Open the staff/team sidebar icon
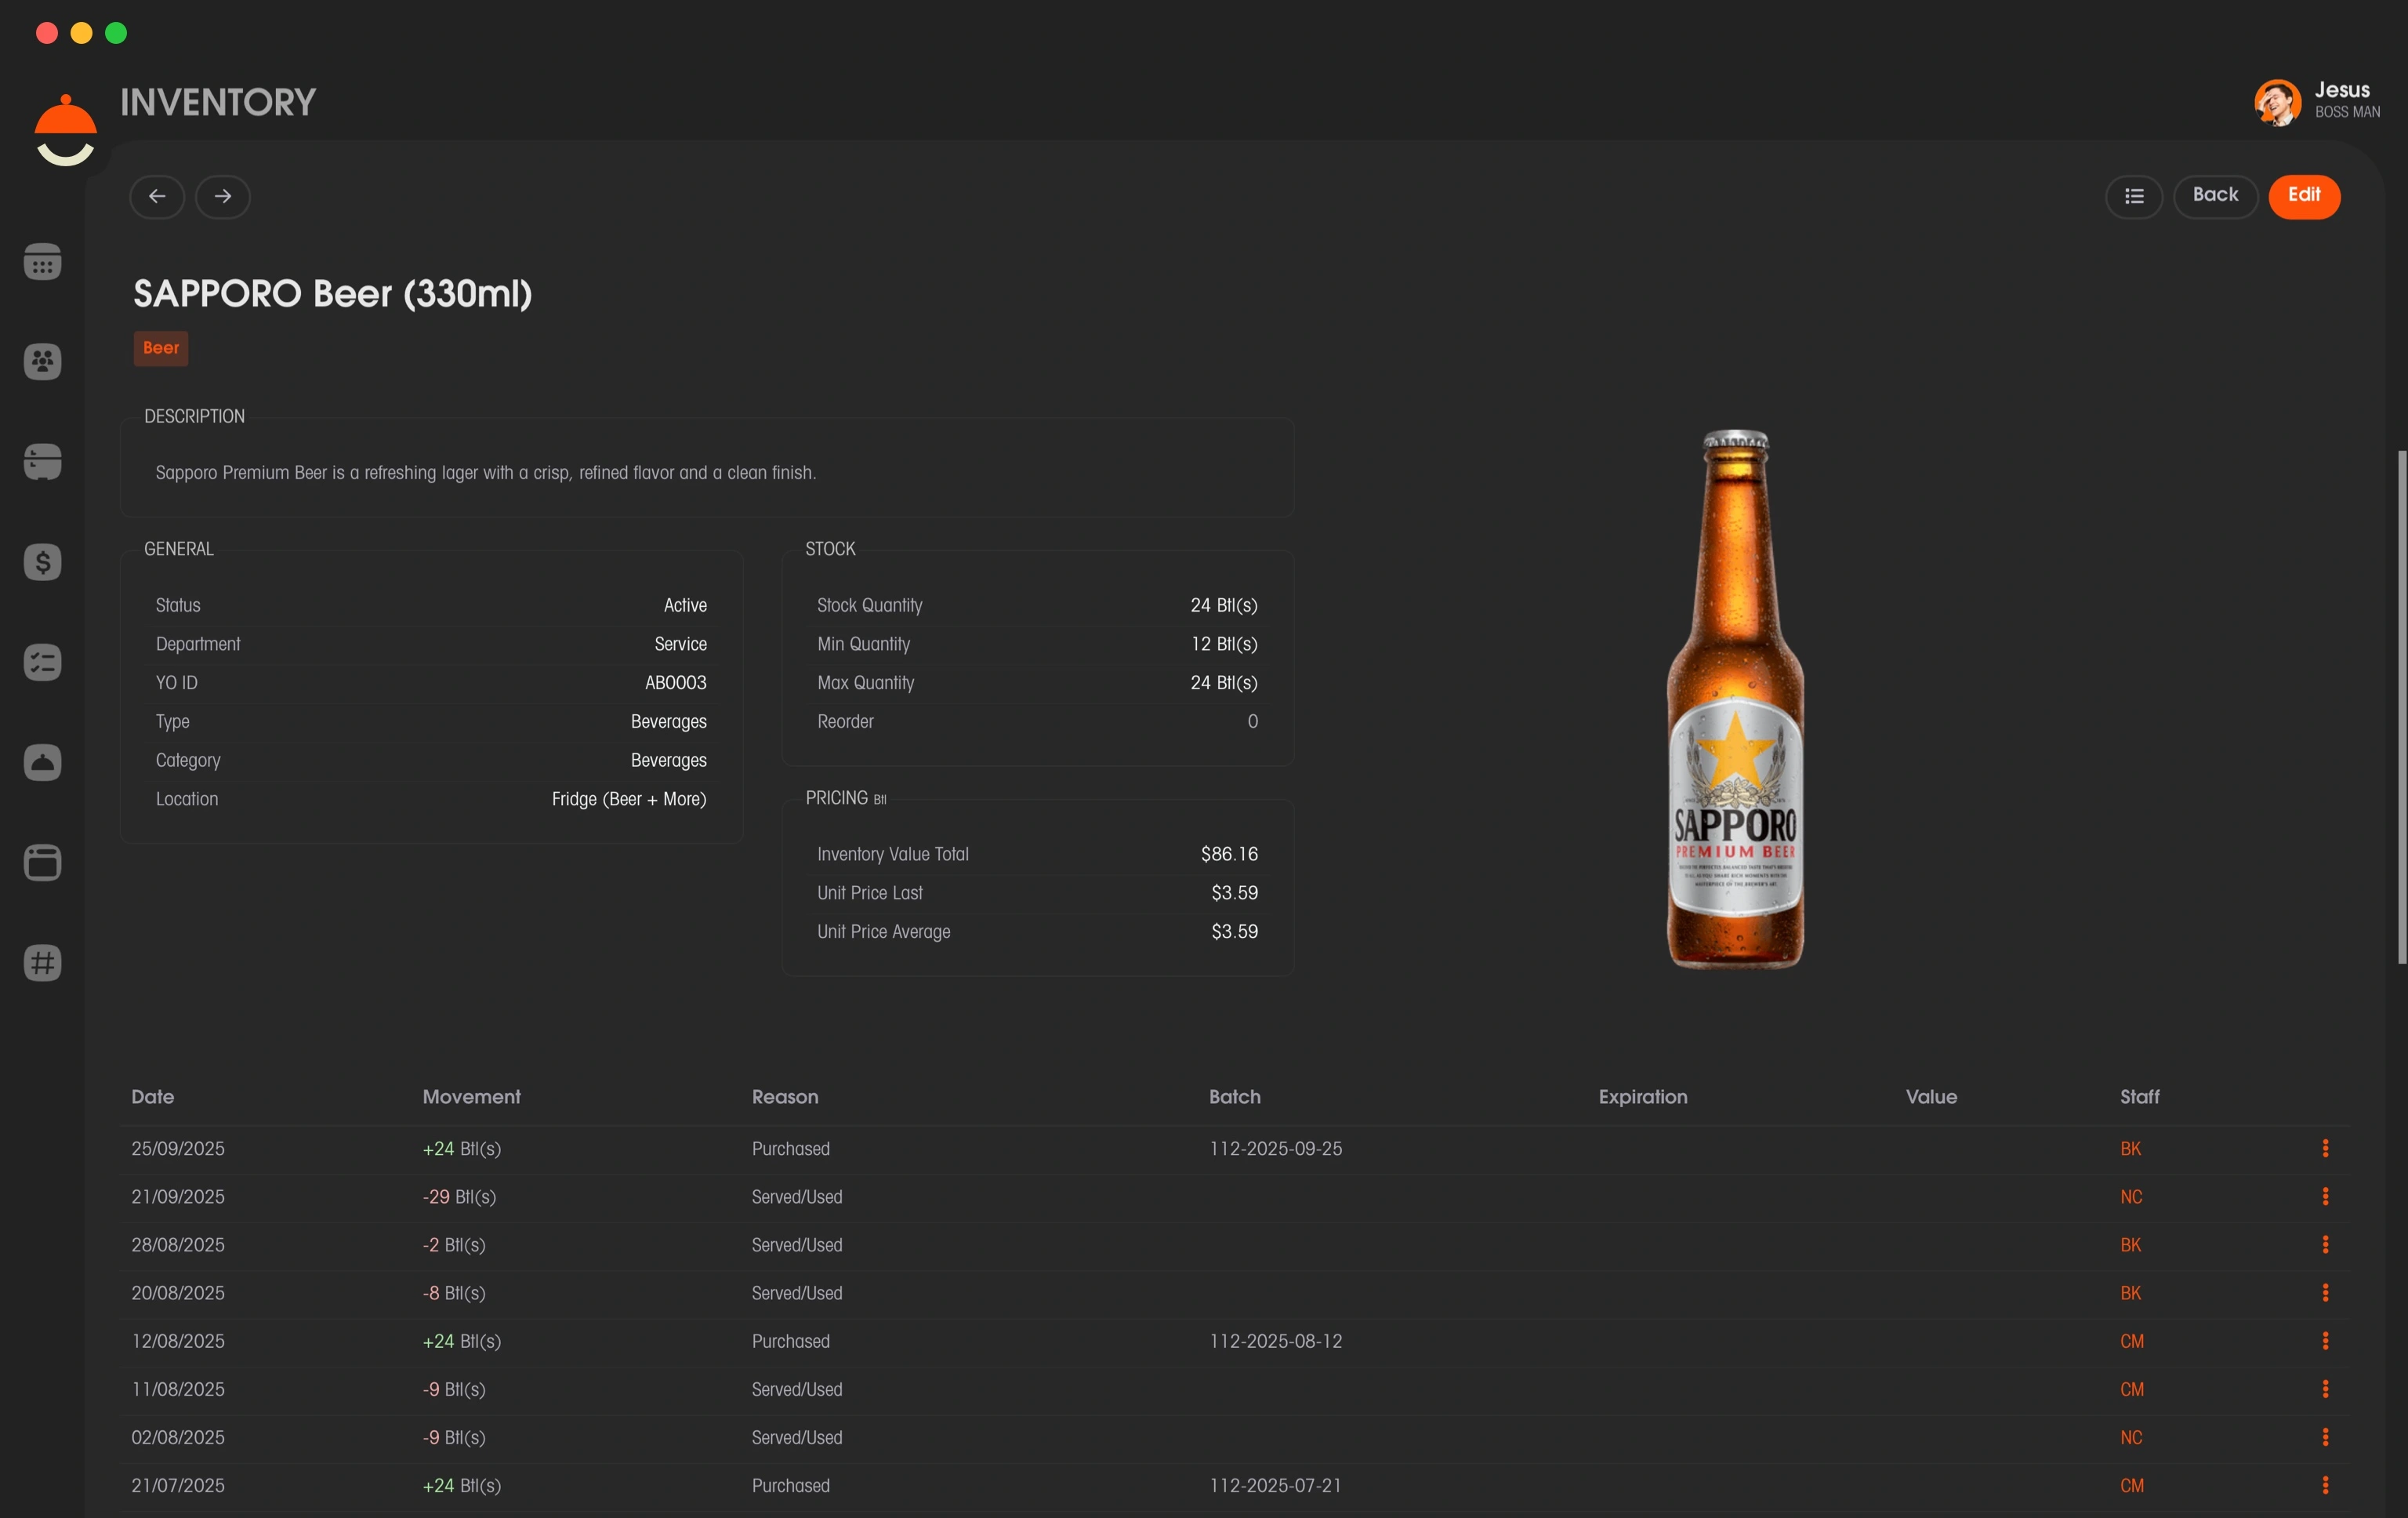The image size is (2408, 1518). click(x=42, y=362)
